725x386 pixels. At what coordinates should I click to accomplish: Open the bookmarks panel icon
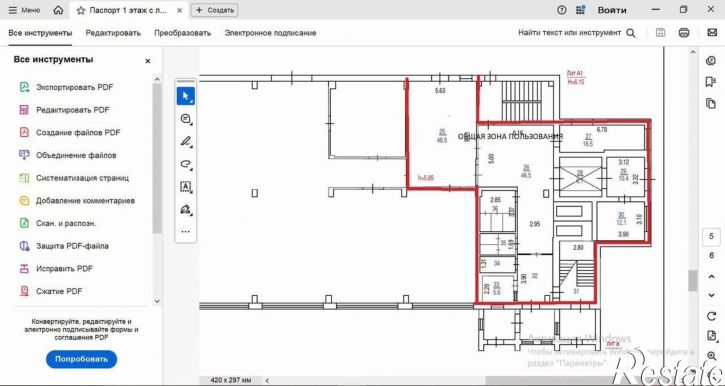[x=711, y=82]
